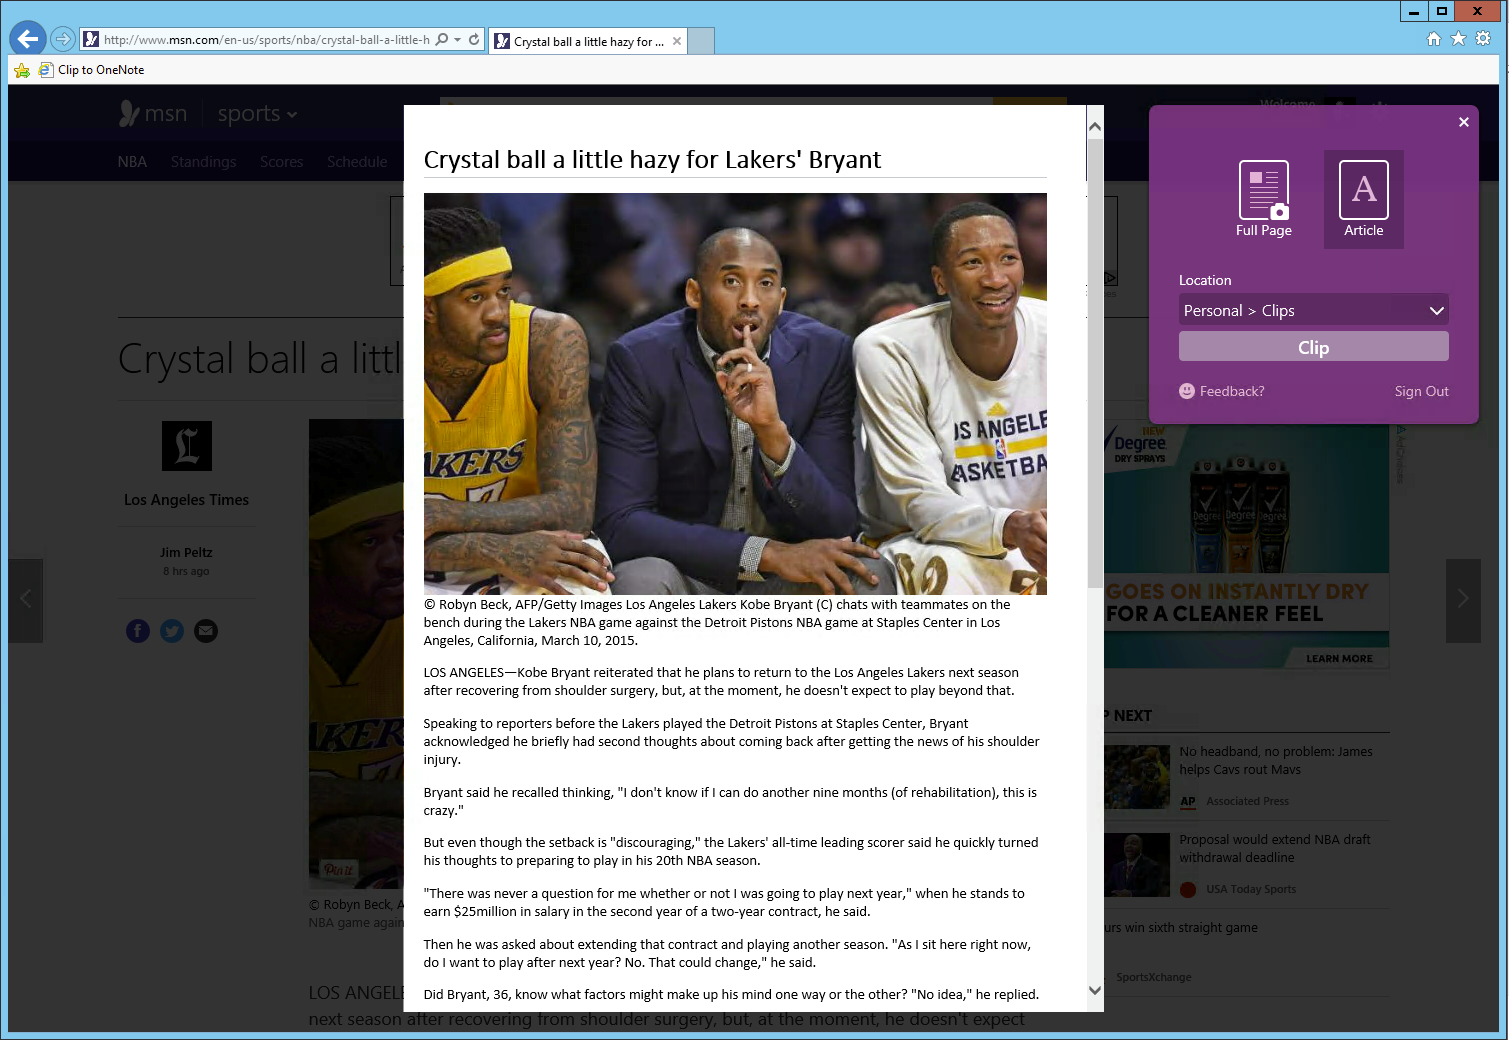Image resolution: width=1509 pixels, height=1040 pixels.
Task: Expand the sports menu chevron
Action: [x=290, y=114]
